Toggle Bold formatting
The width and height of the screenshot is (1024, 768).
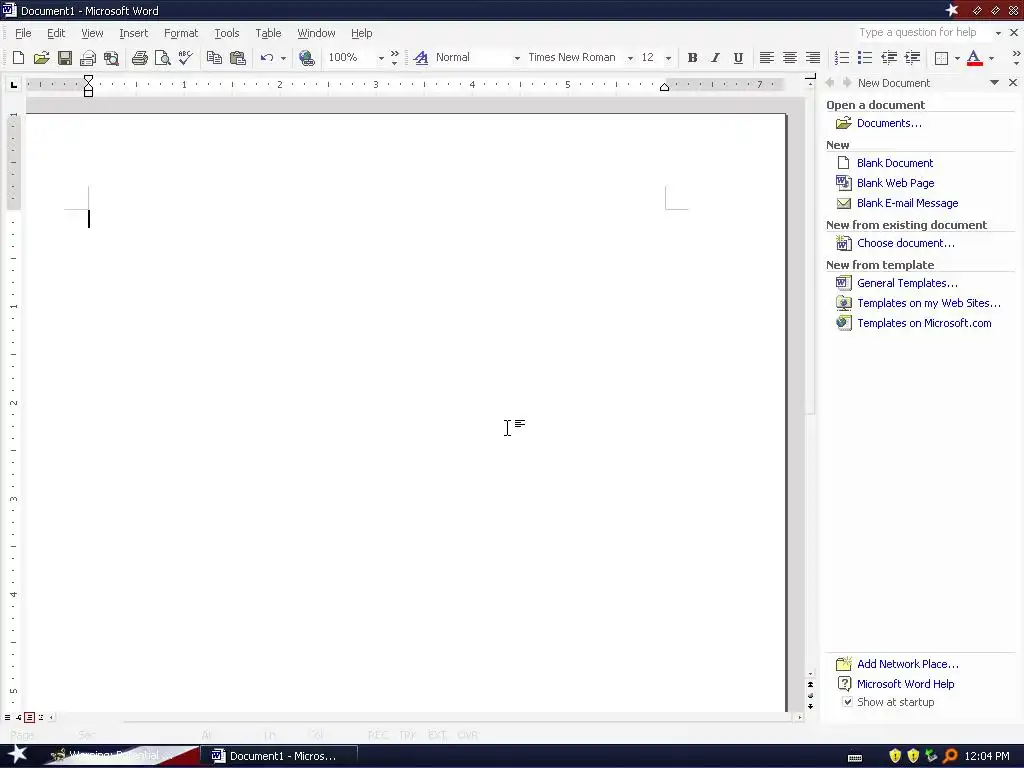tap(692, 57)
